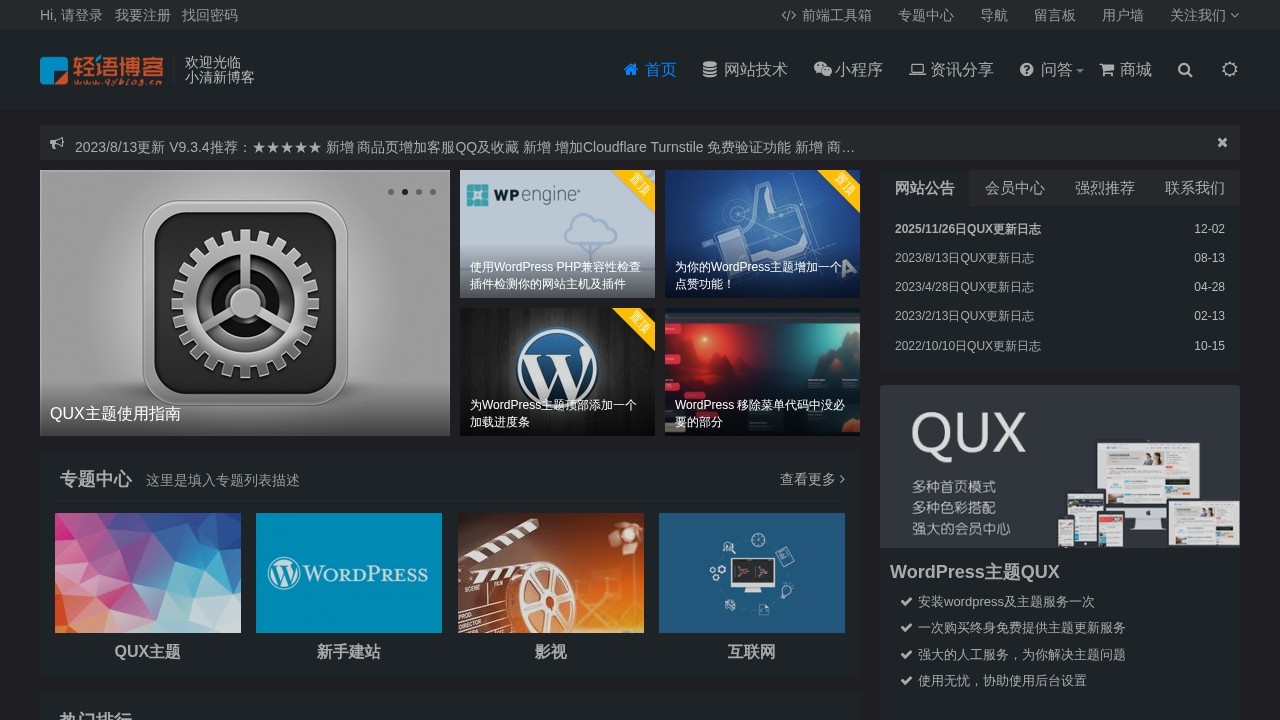Open the 找回密码 password recovery link
The image size is (1280, 720).
pyautogui.click(x=208, y=15)
